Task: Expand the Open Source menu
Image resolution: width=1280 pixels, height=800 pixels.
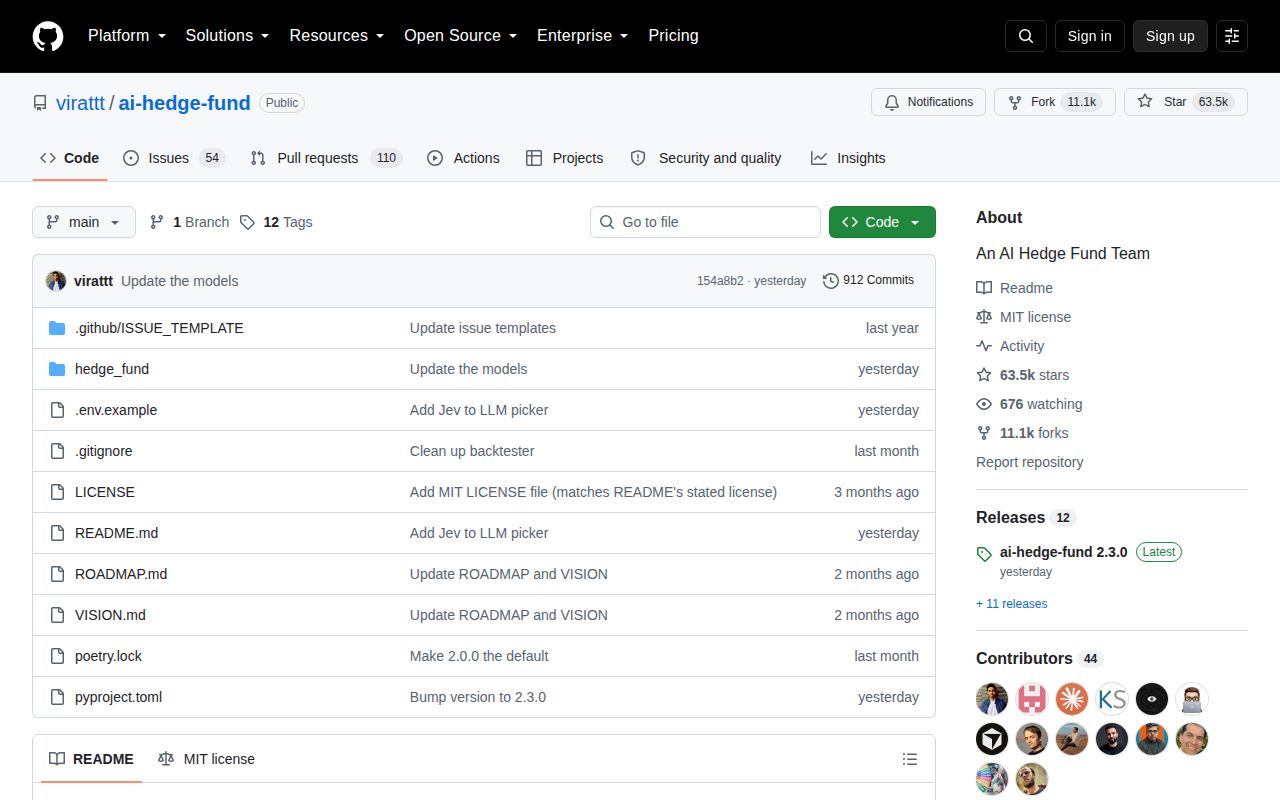Action: click(461, 36)
